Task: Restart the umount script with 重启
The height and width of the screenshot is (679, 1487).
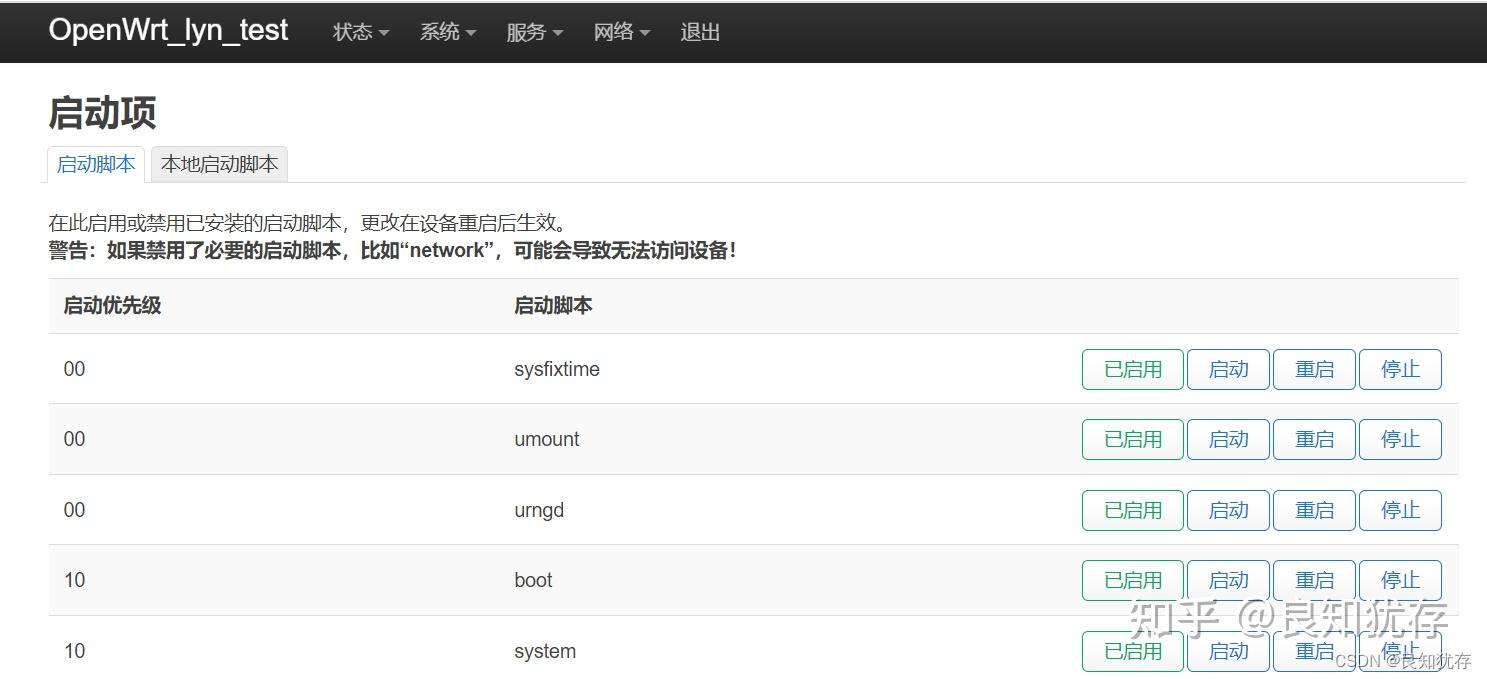Action: tap(1313, 439)
